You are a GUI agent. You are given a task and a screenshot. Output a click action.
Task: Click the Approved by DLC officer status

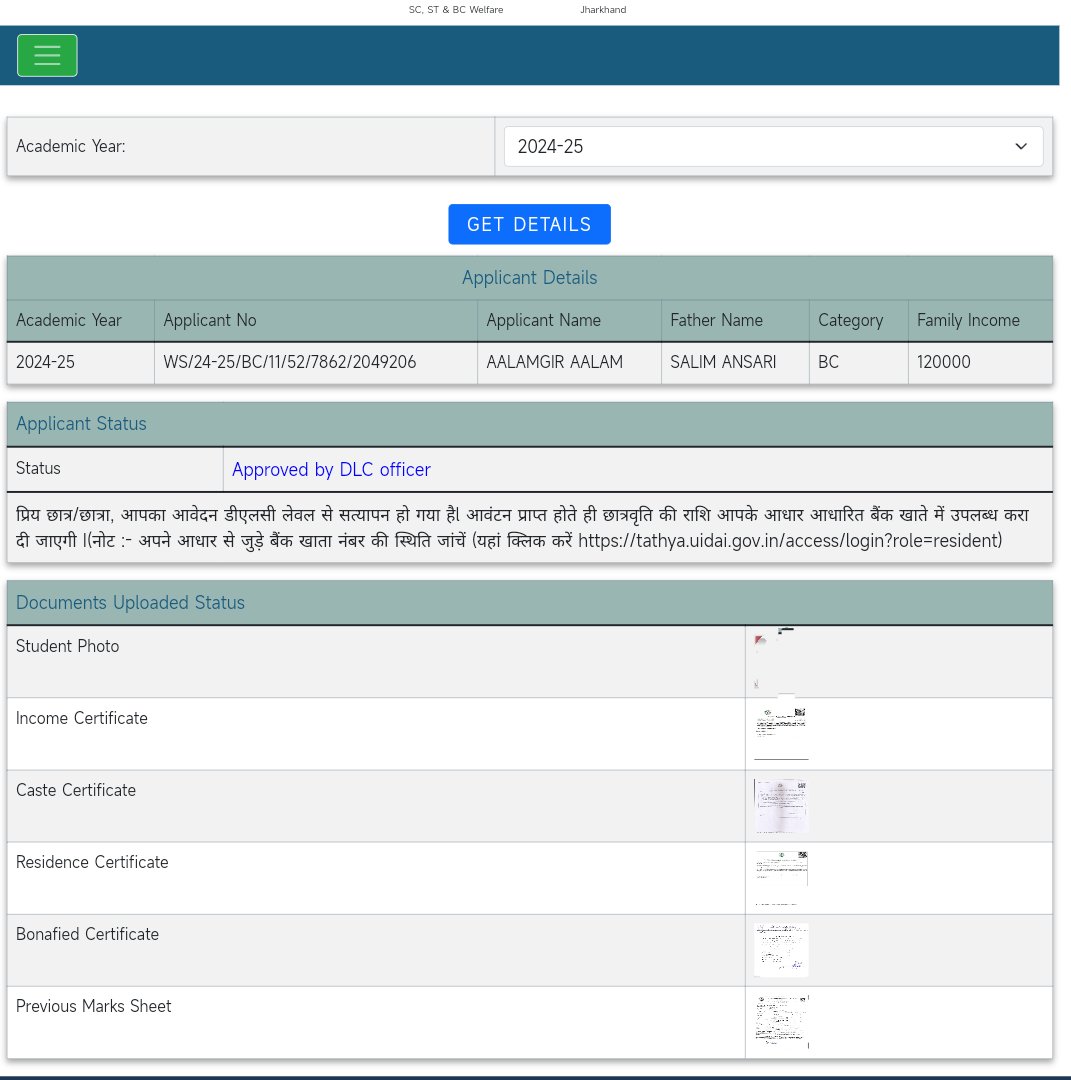tap(331, 470)
